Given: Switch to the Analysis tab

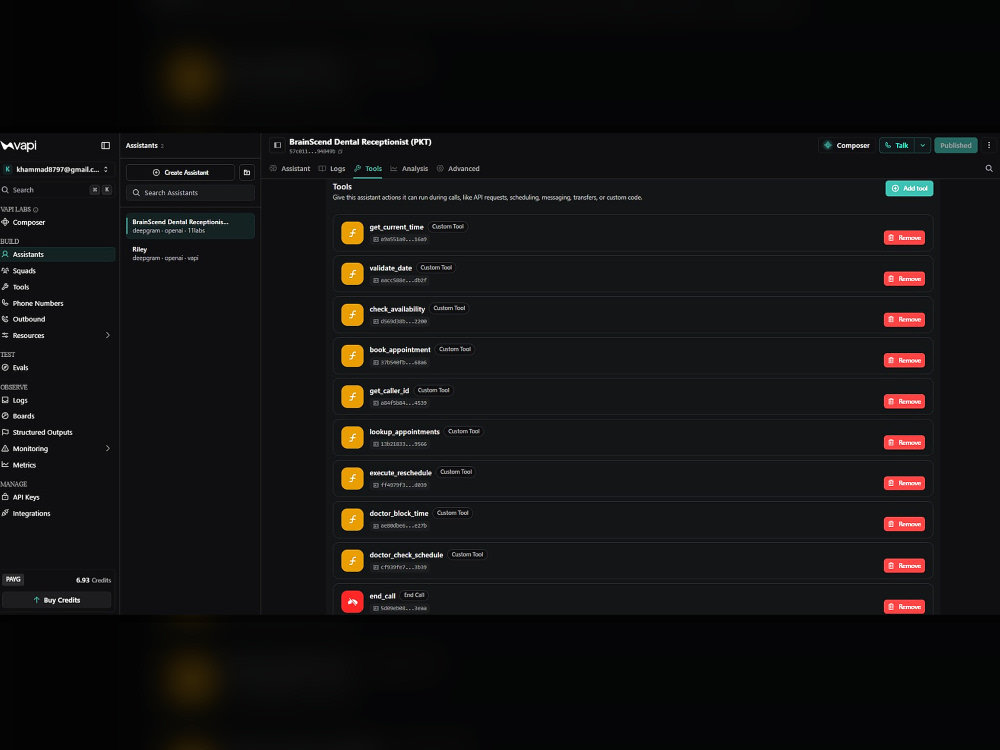Looking at the screenshot, I should (409, 168).
